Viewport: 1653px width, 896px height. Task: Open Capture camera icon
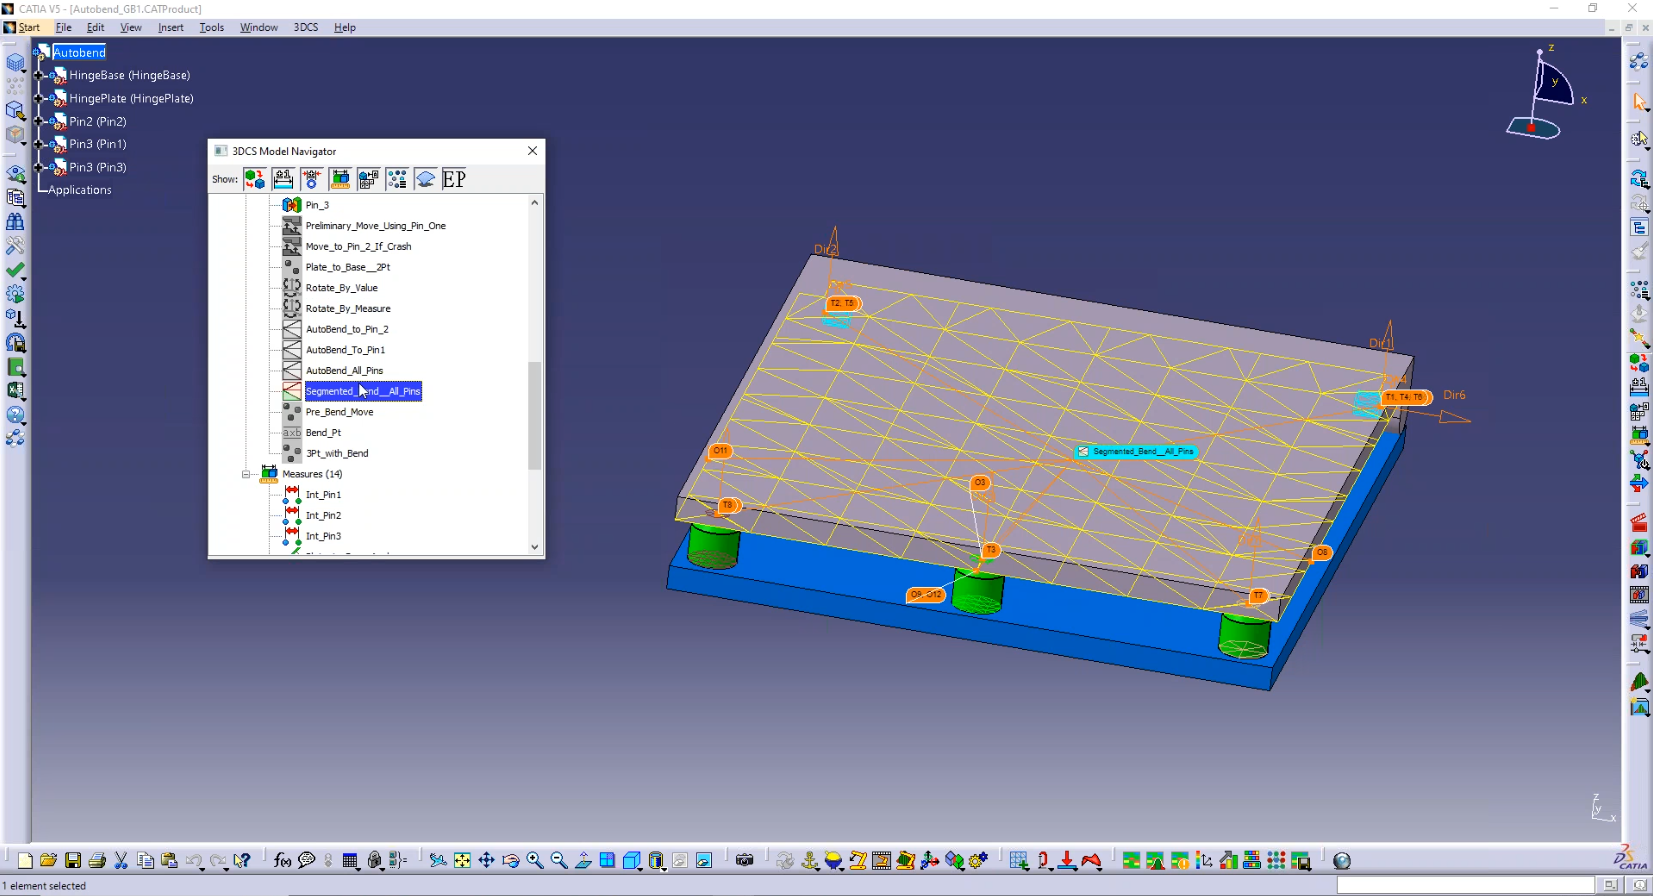(x=744, y=860)
